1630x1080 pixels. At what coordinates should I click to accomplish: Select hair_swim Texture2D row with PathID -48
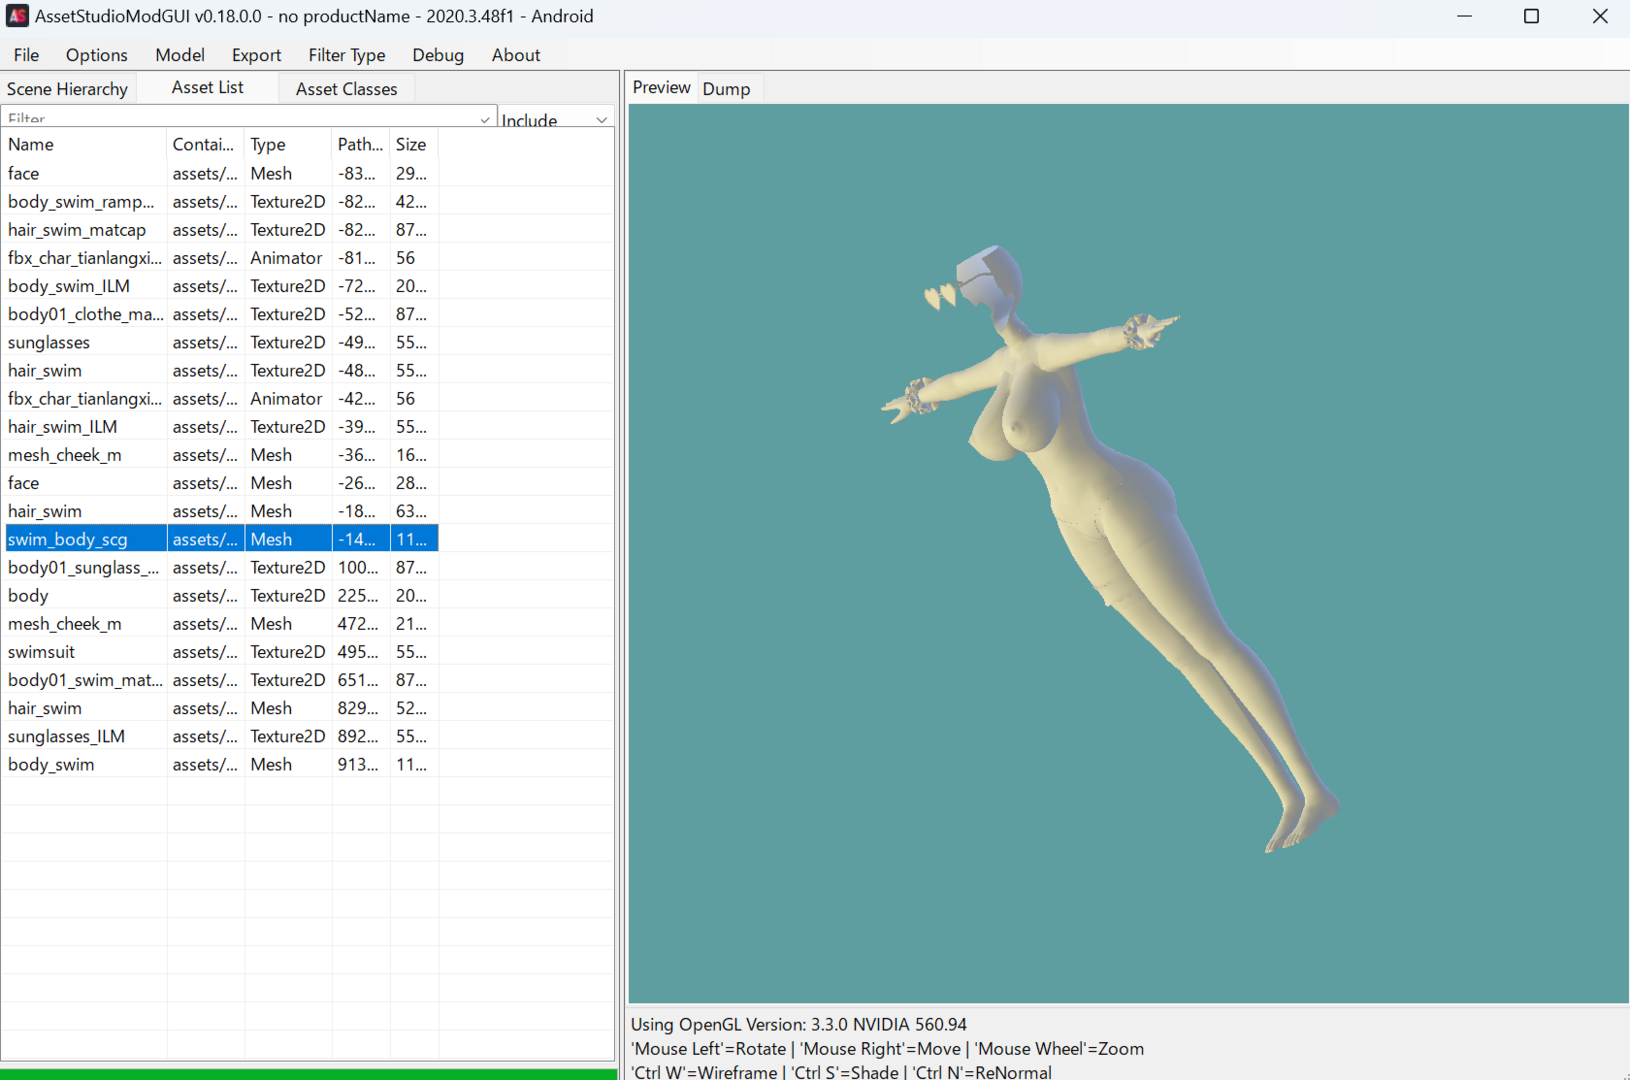click(x=220, y=371)
